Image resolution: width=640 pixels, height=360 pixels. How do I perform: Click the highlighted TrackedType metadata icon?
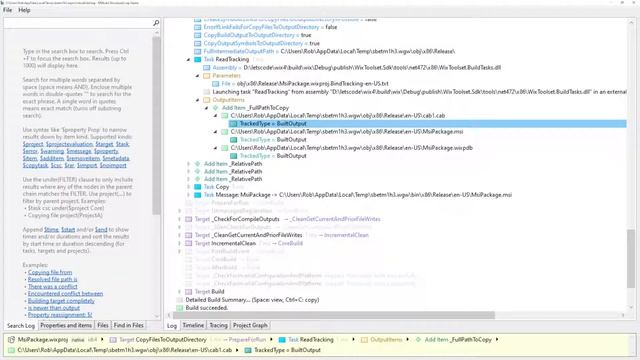coord(234,124)
